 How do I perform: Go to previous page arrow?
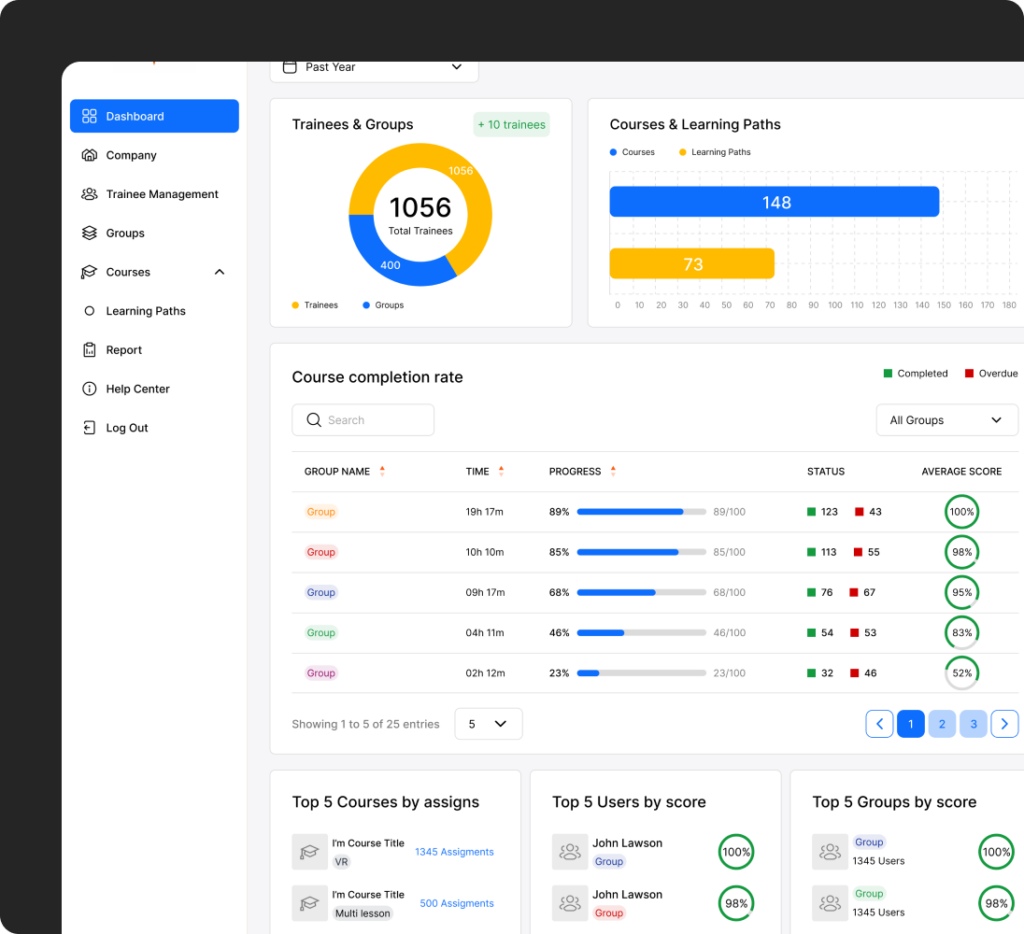click(880, 724)
